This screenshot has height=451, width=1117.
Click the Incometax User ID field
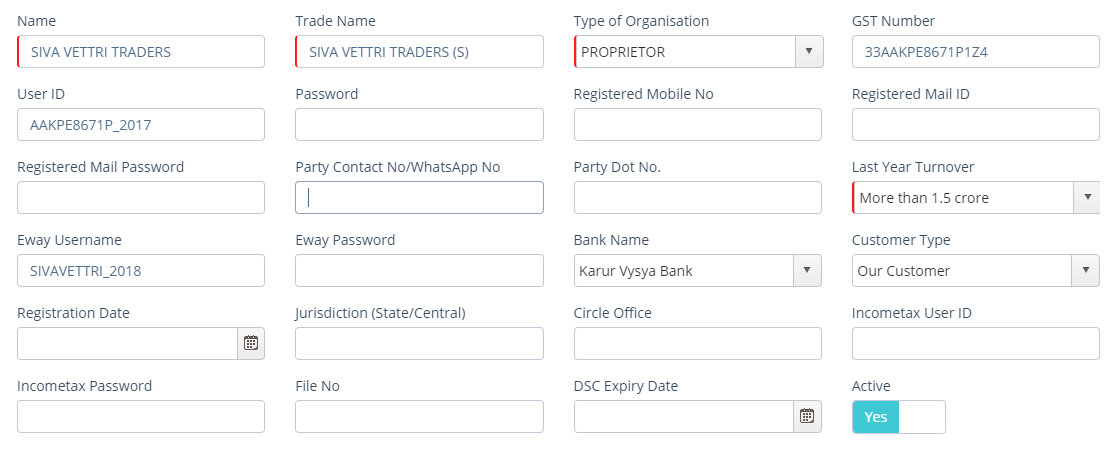(976, 343)
